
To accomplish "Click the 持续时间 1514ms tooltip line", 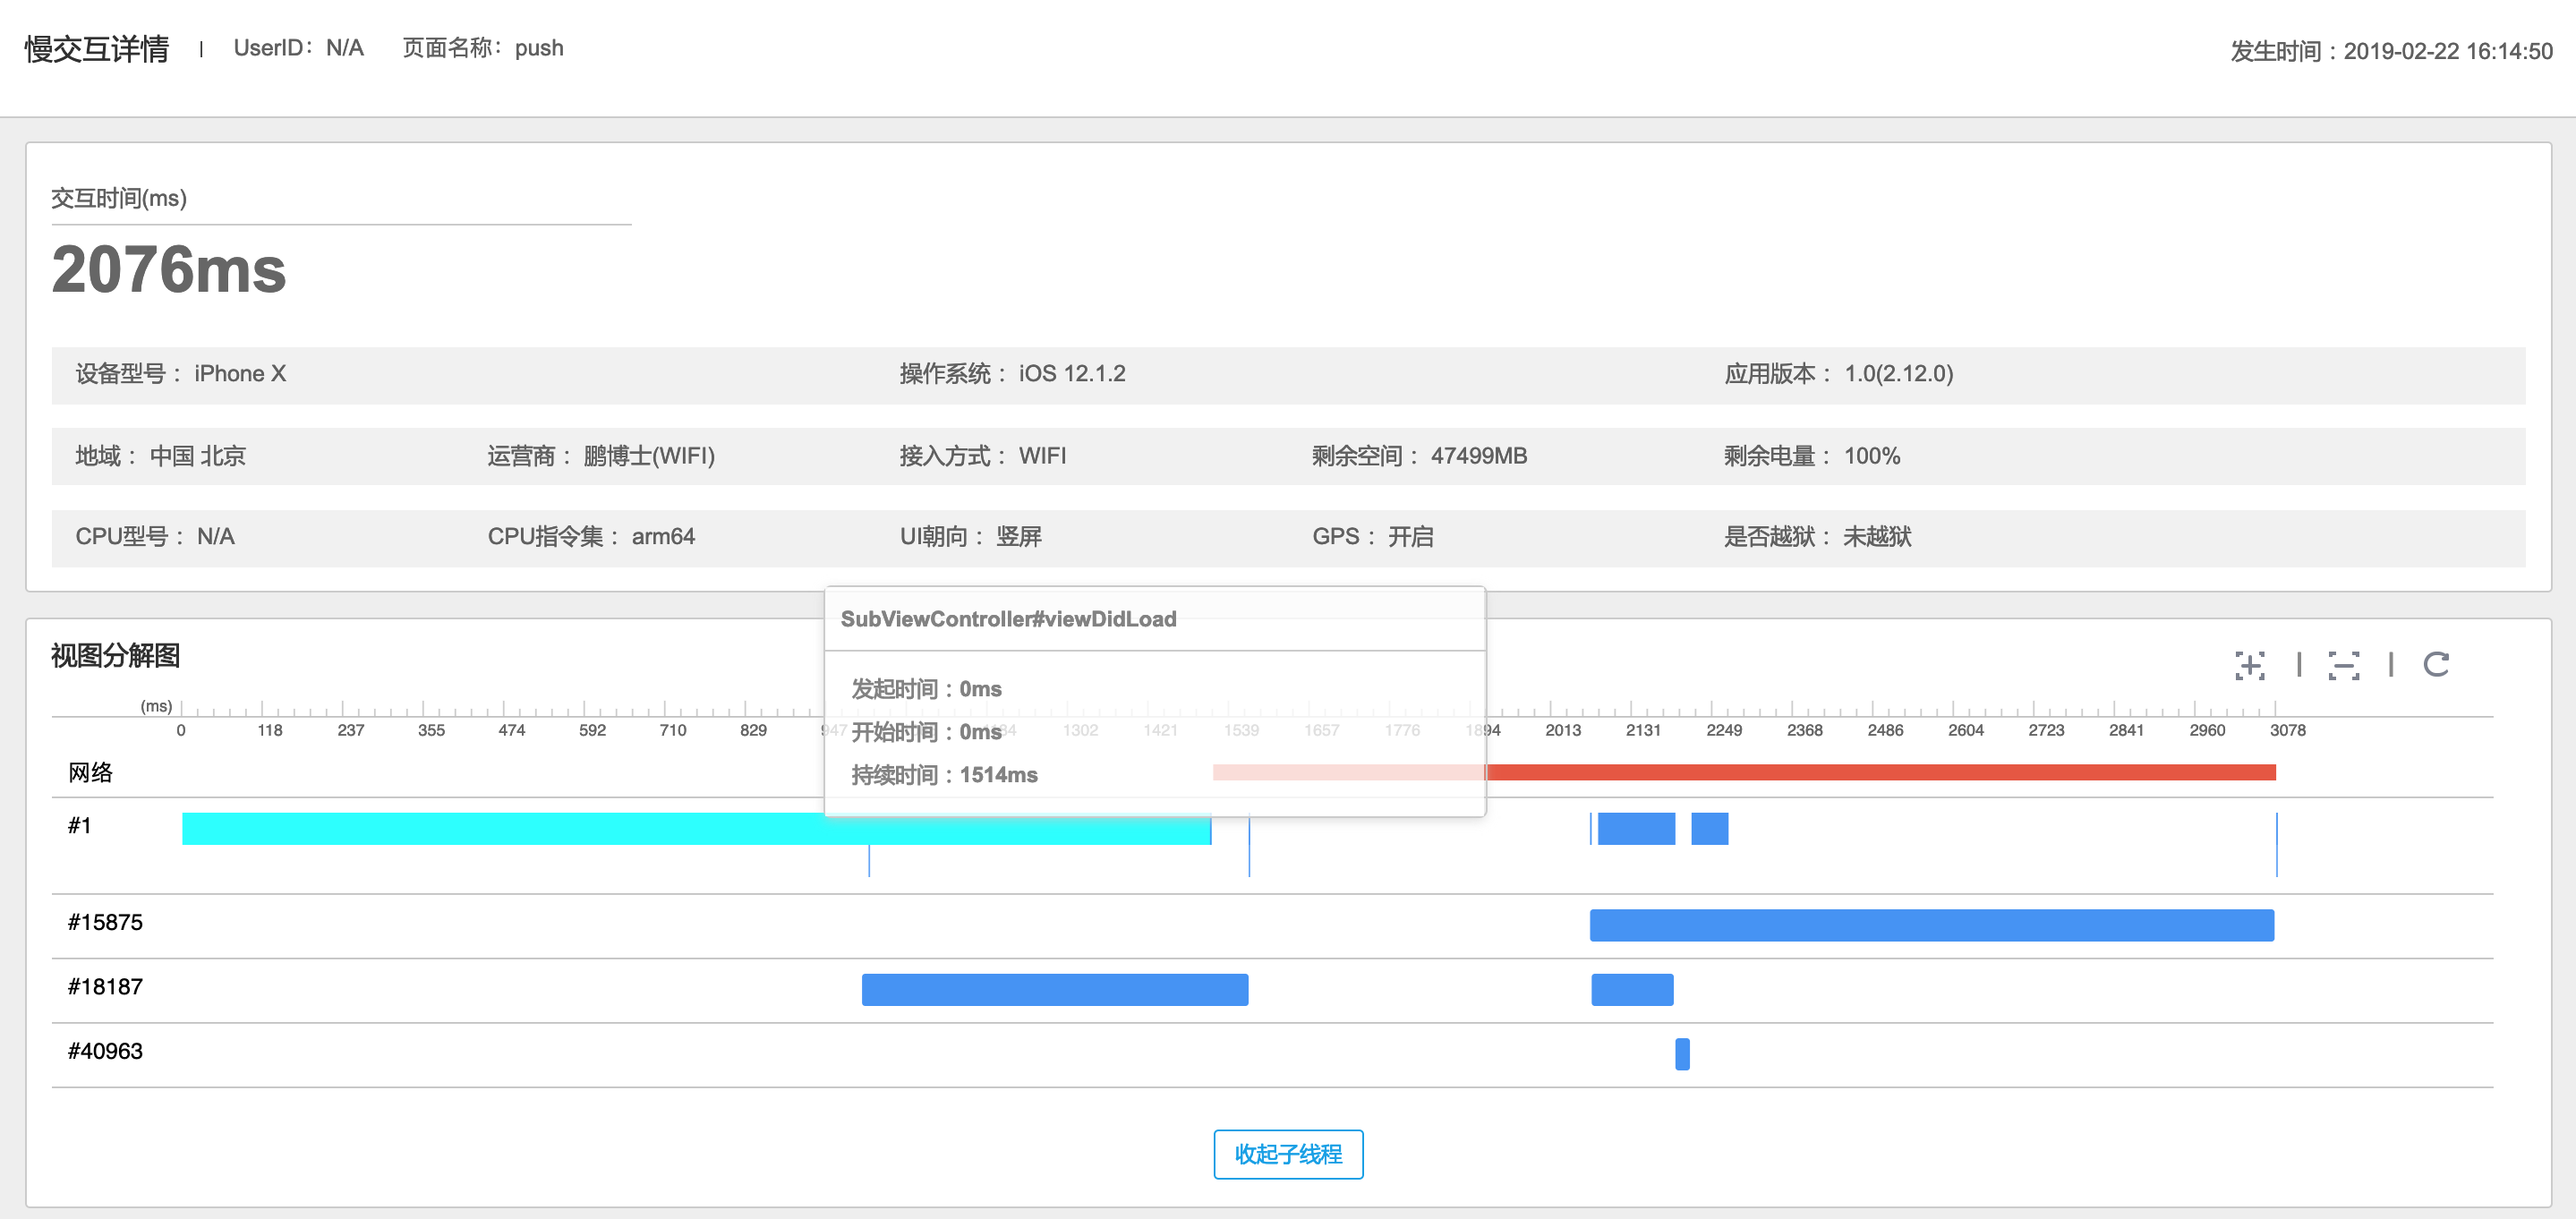I will (x=944, y=775).
